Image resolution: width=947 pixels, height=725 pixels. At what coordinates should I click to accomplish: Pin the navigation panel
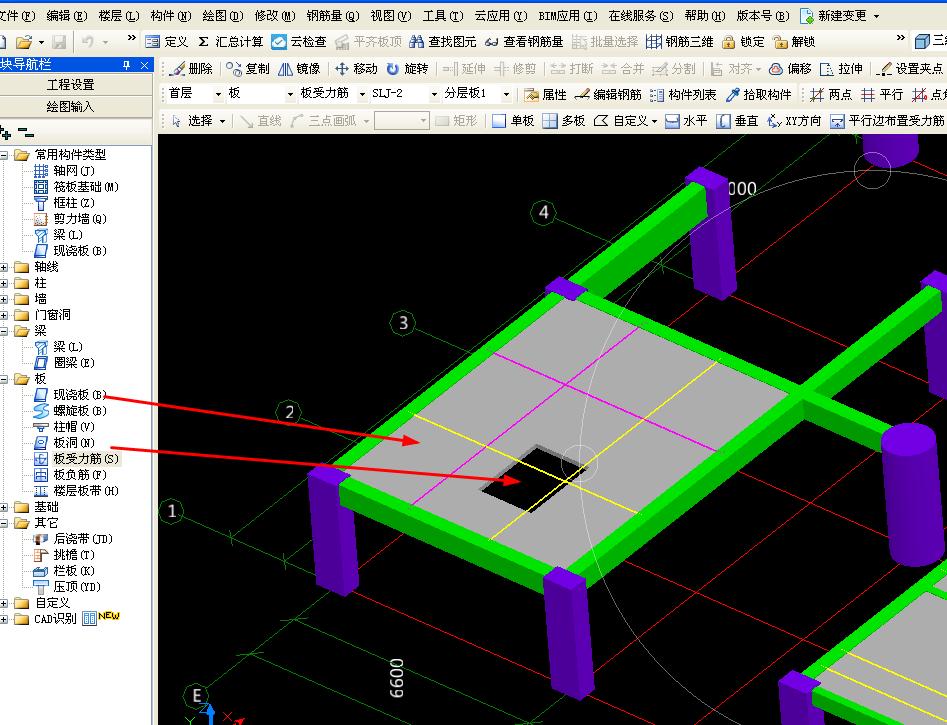[126, 65]
